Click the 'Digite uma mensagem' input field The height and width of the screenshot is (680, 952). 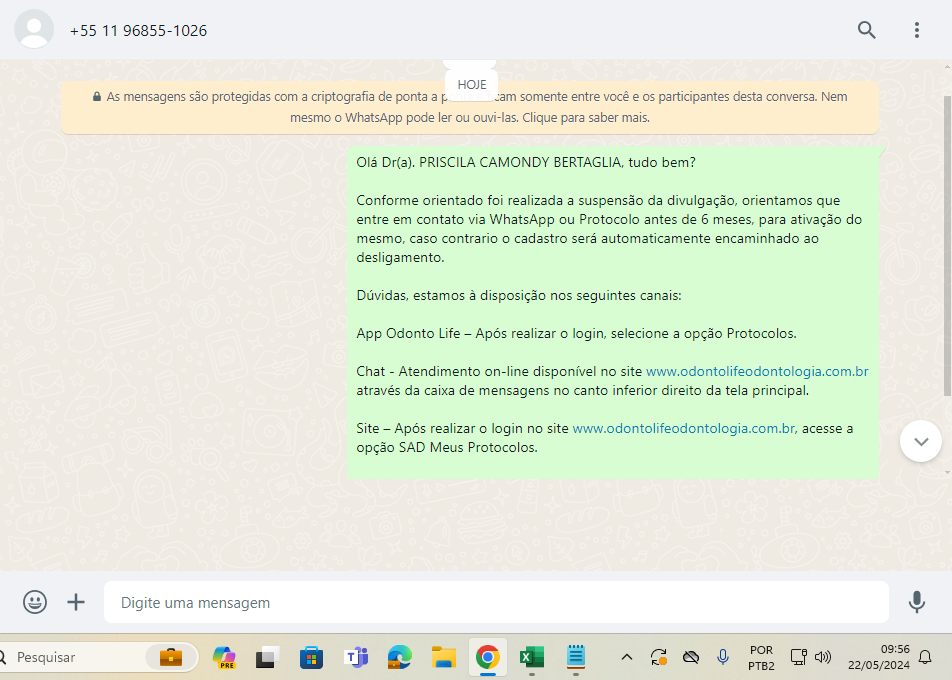495,603
